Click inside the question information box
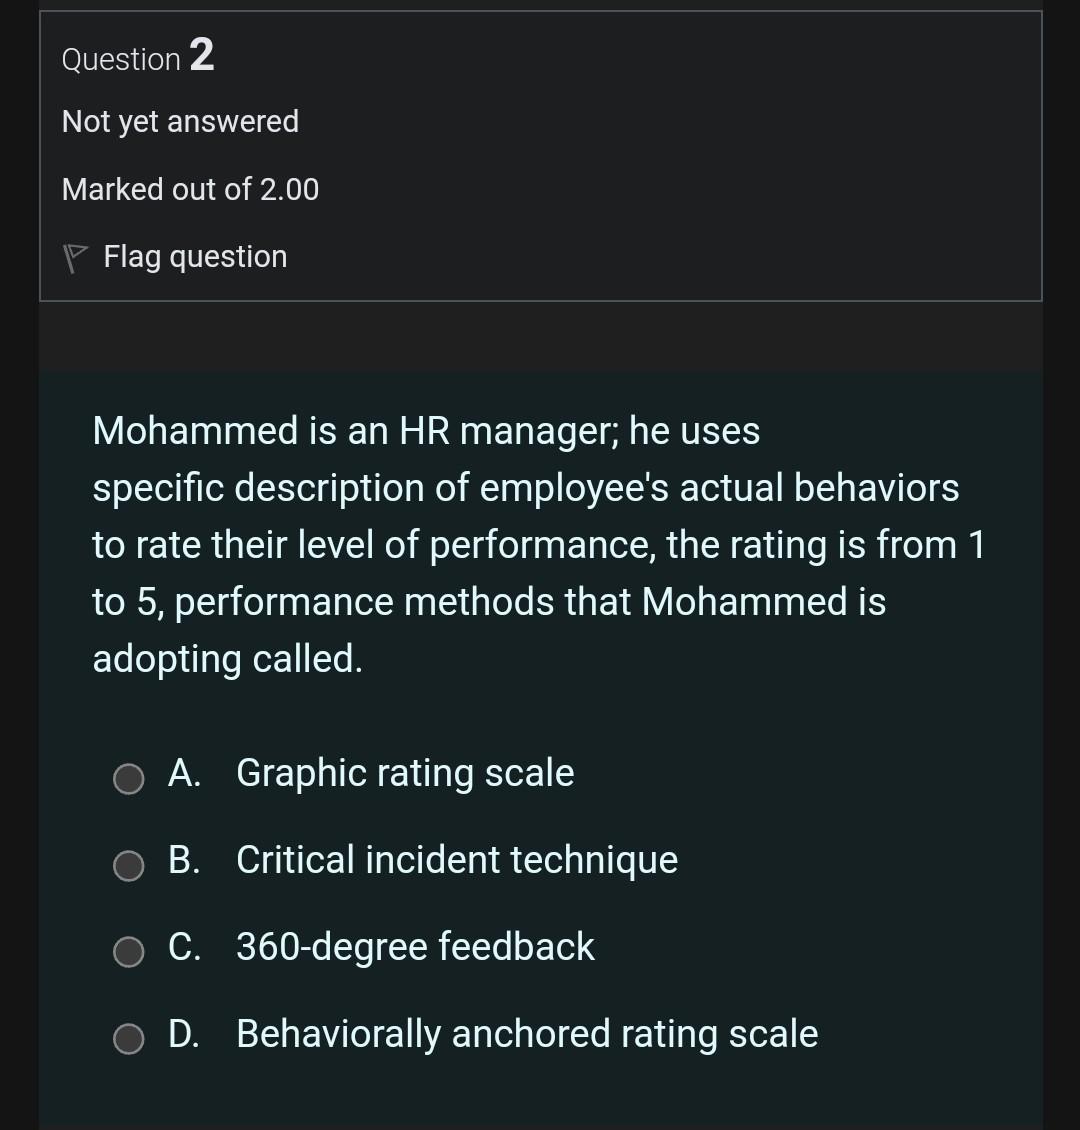 pos(540,155)
